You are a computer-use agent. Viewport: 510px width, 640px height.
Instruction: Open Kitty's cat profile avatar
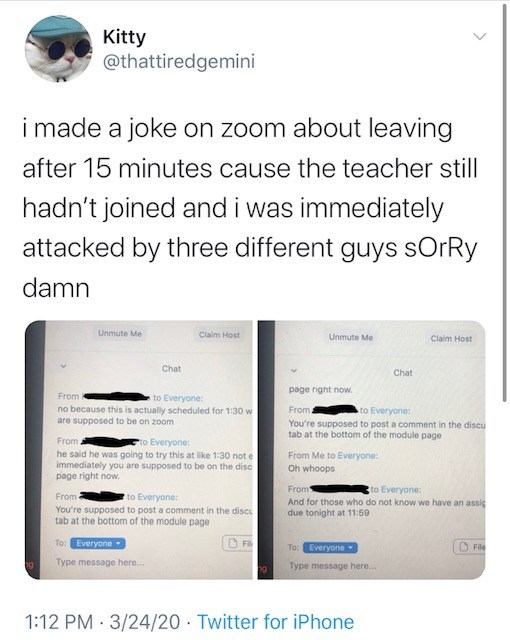click(x=58, y=49)
